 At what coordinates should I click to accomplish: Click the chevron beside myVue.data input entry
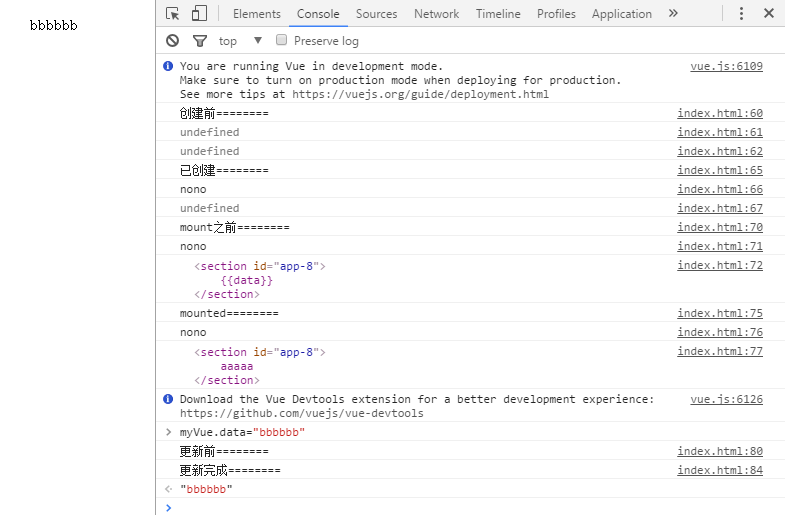click(x=168, y=432)
